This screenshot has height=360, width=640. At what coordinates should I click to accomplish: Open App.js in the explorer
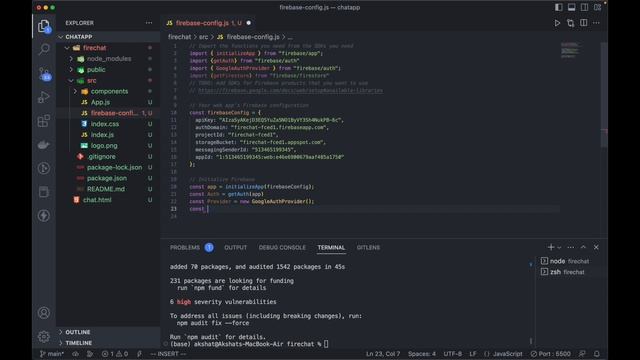(x=109, y=102)
